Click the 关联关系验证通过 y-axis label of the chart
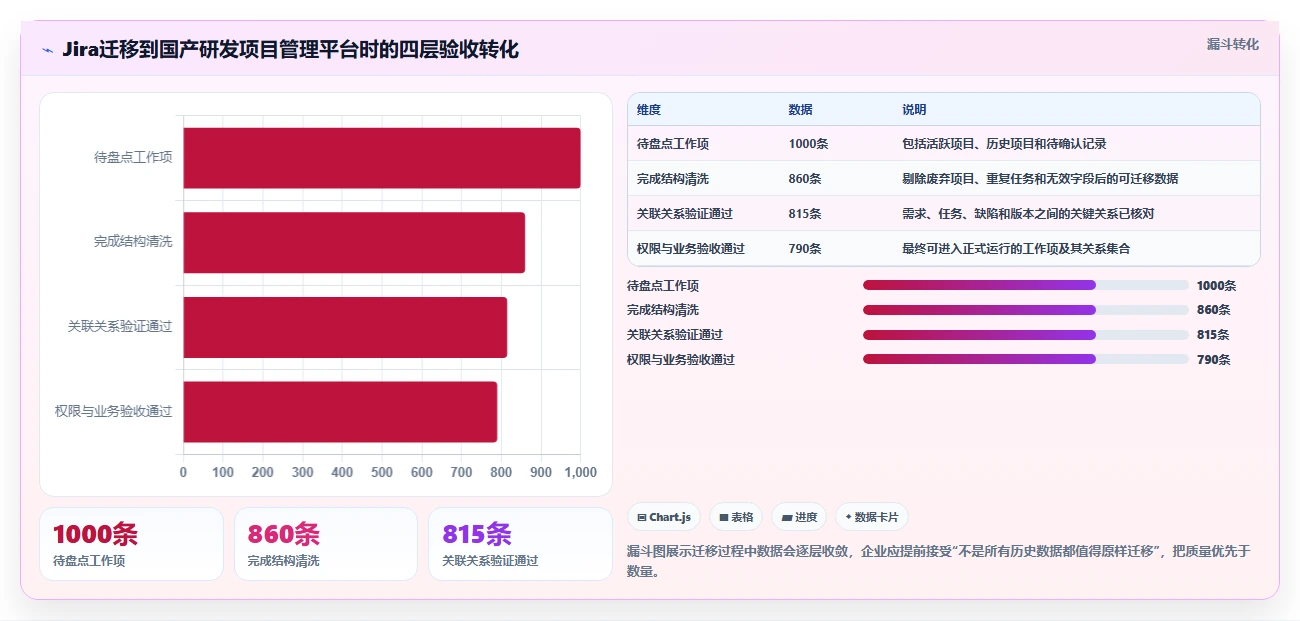Viewport: 1300px width, 621px height. coord(120,326)
